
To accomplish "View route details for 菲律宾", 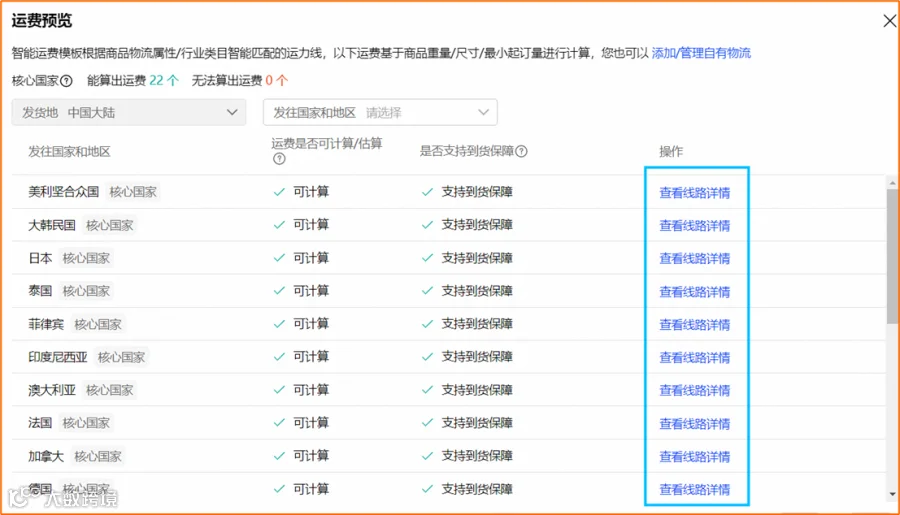I will click(x=695, y=325).
